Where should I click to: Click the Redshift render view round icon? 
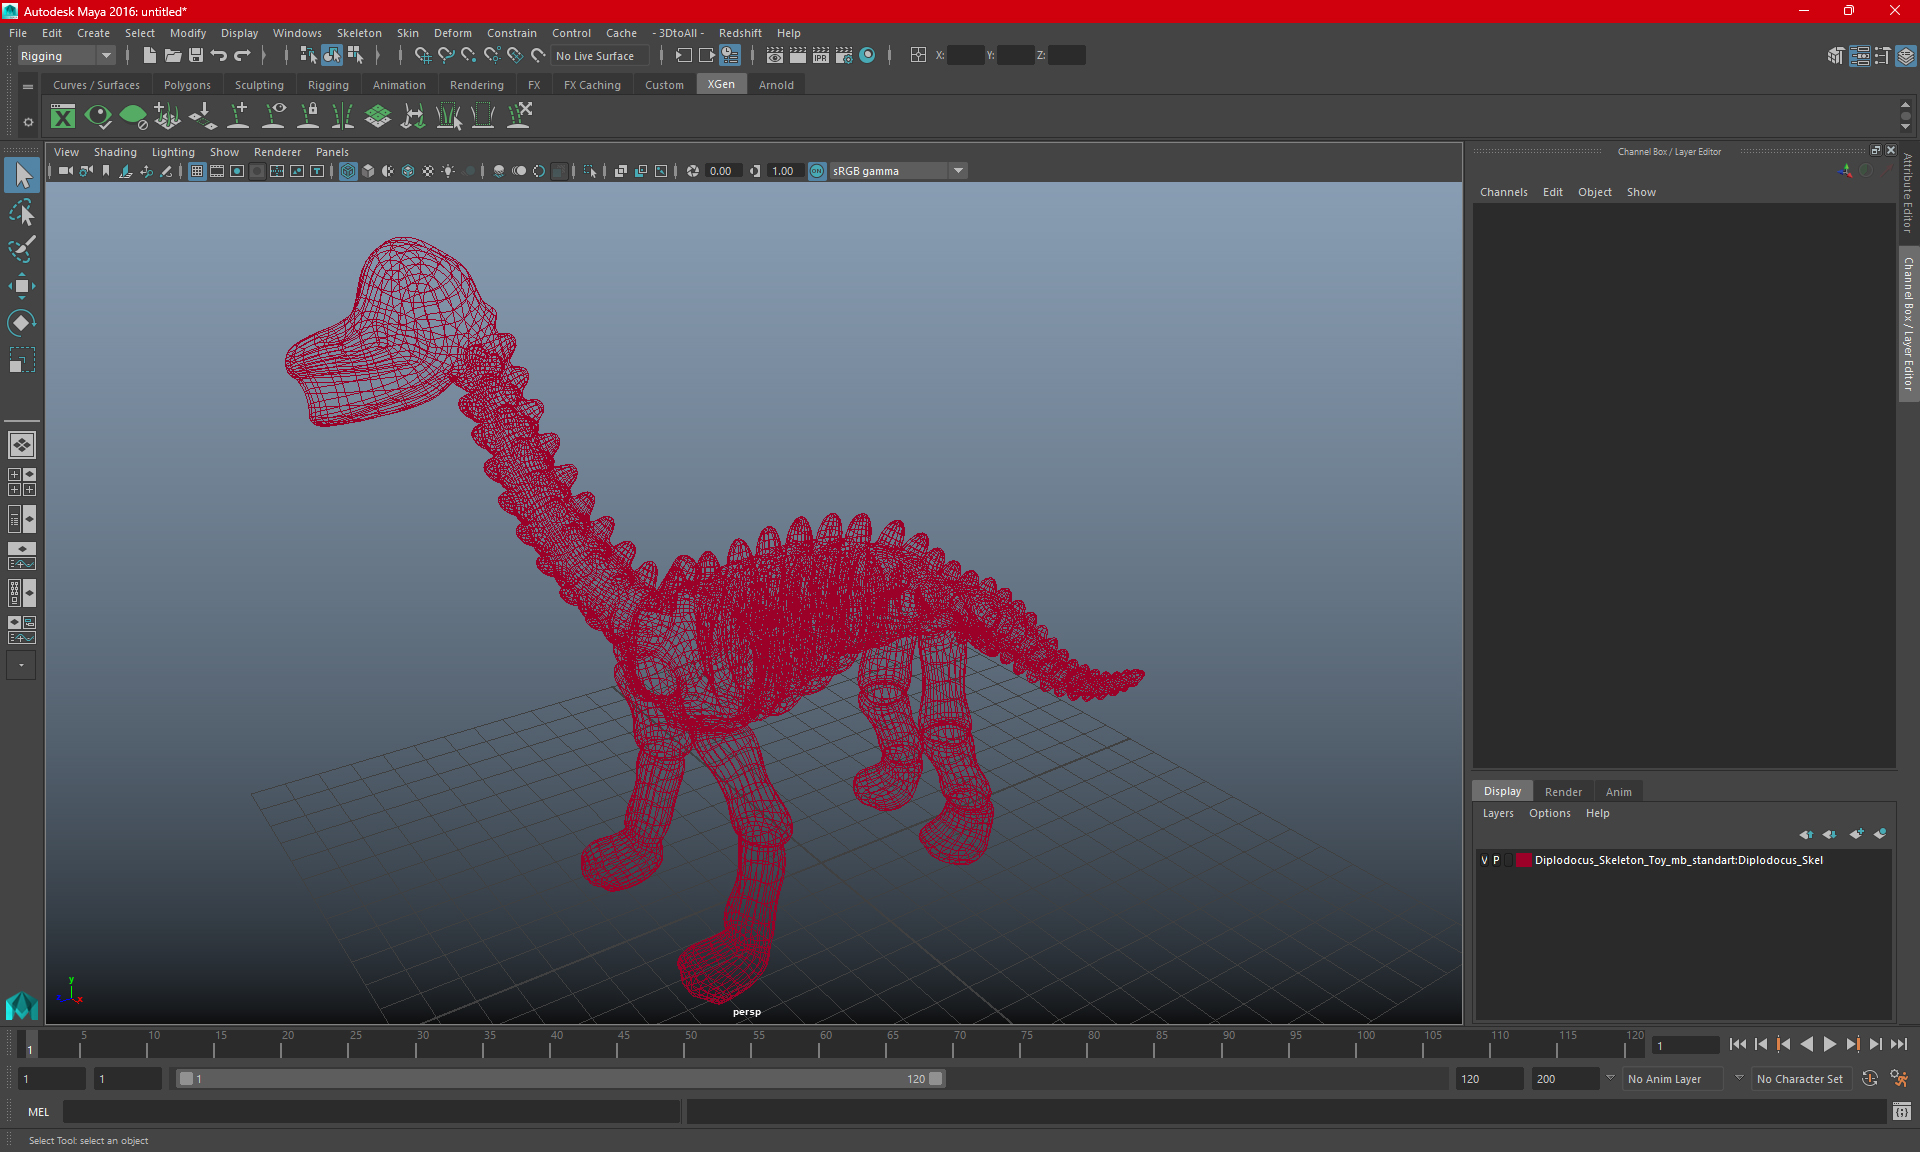click(x=868, y=56)
